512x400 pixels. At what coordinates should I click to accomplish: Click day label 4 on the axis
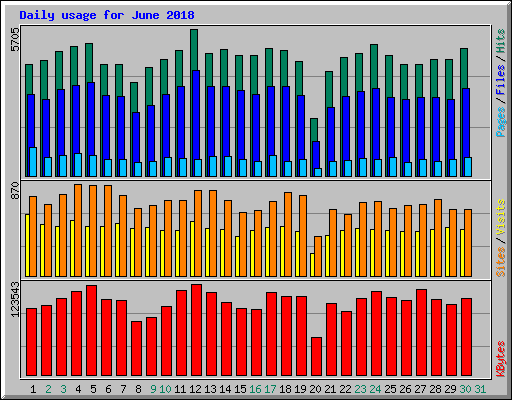click(78, 389)
